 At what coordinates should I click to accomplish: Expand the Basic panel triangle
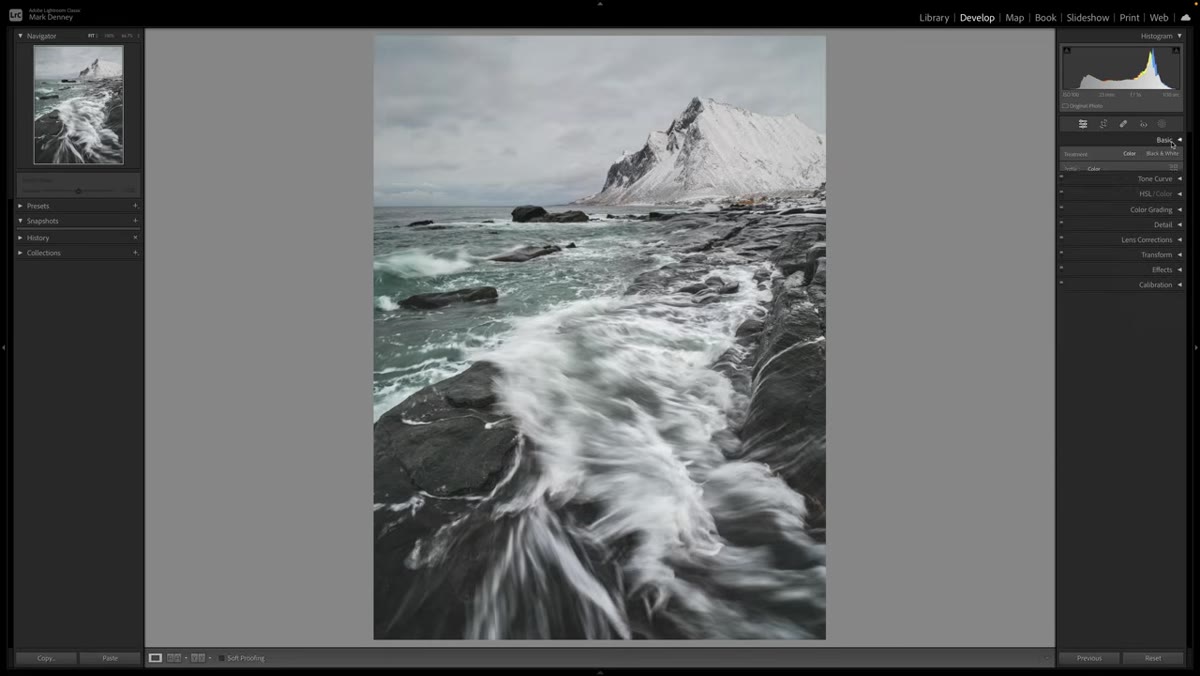tap(1179, 140)
